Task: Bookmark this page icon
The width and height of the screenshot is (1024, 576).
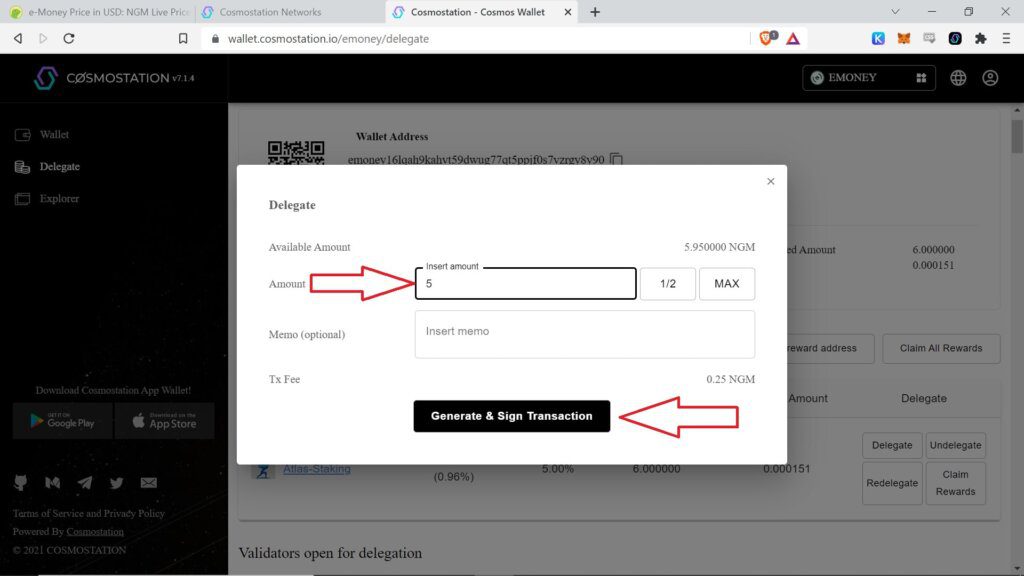Action: (x=183, y=39)
